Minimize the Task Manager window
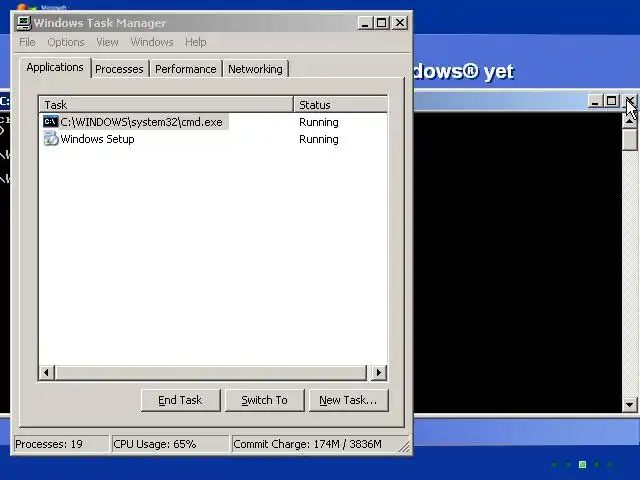The height and width of the screenshot is (480, 640). tap(365, 23)
